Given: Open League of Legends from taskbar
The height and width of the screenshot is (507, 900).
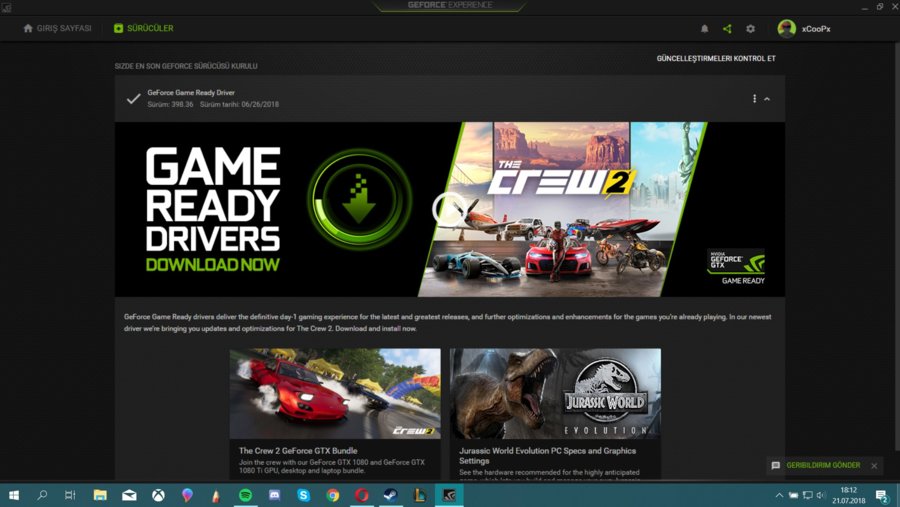Looking at the screenshot, I should [420, 495].
